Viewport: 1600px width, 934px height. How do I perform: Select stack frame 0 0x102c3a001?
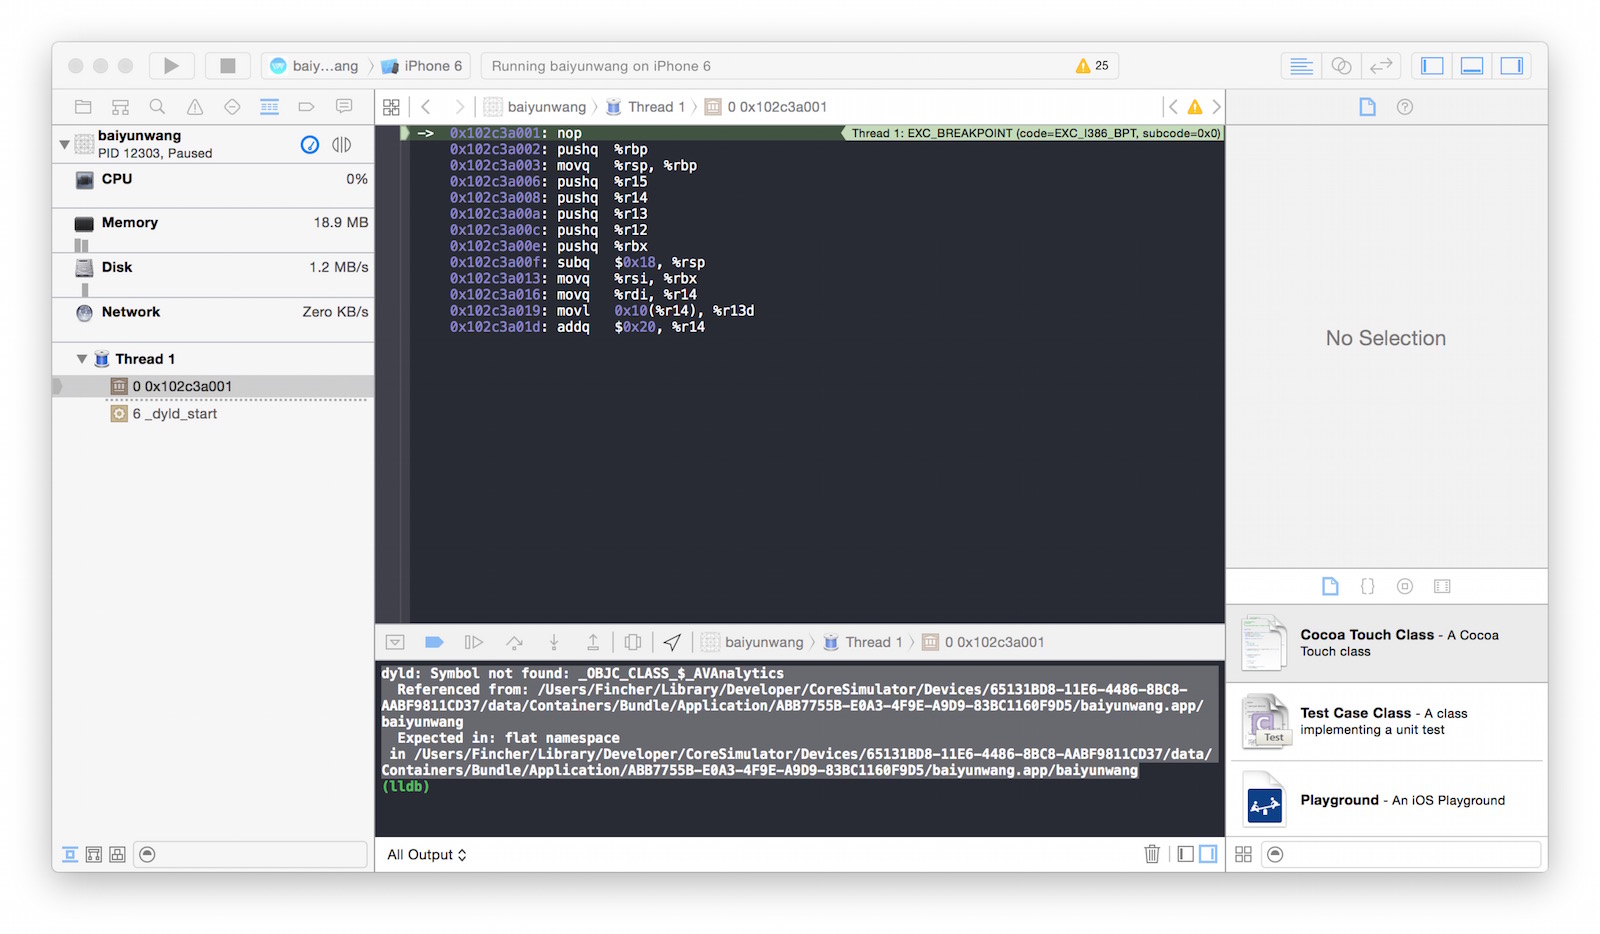(x=213, y=386)
